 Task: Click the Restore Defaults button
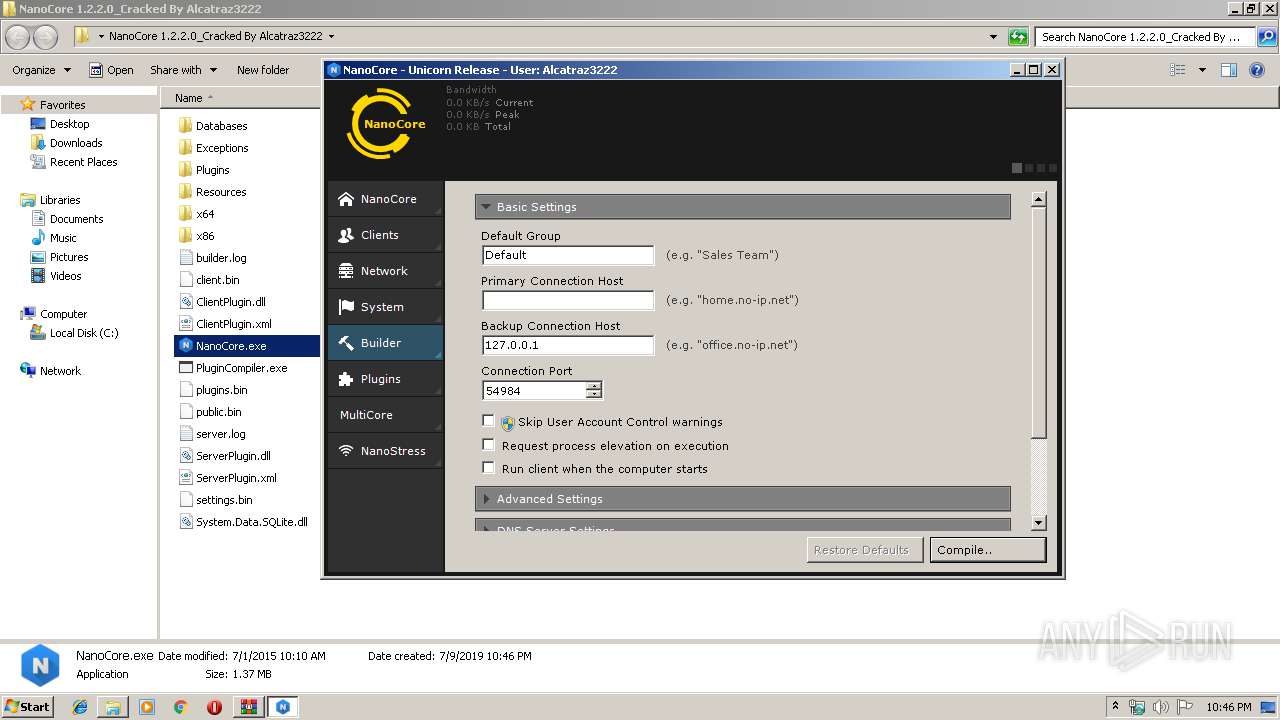(x=865, y=550)
